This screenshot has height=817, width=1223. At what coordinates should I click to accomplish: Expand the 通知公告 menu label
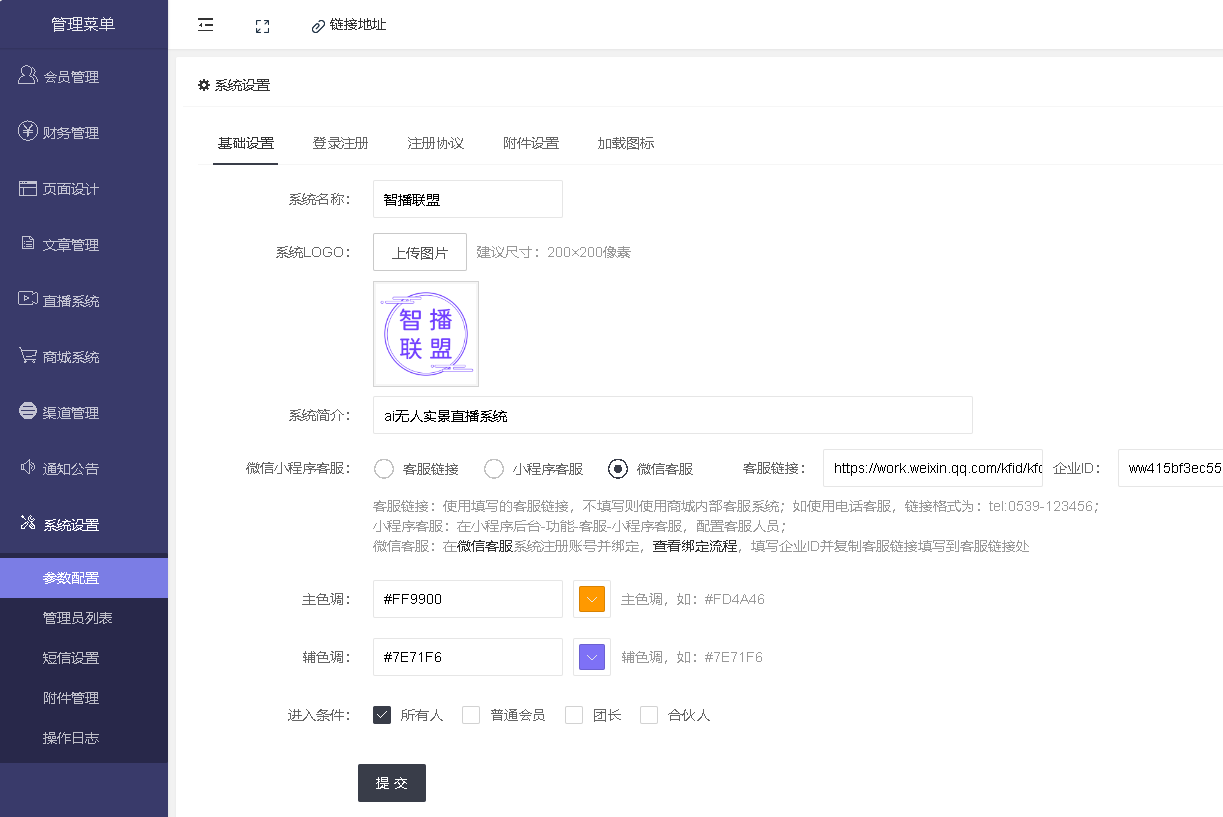point(71,469)
